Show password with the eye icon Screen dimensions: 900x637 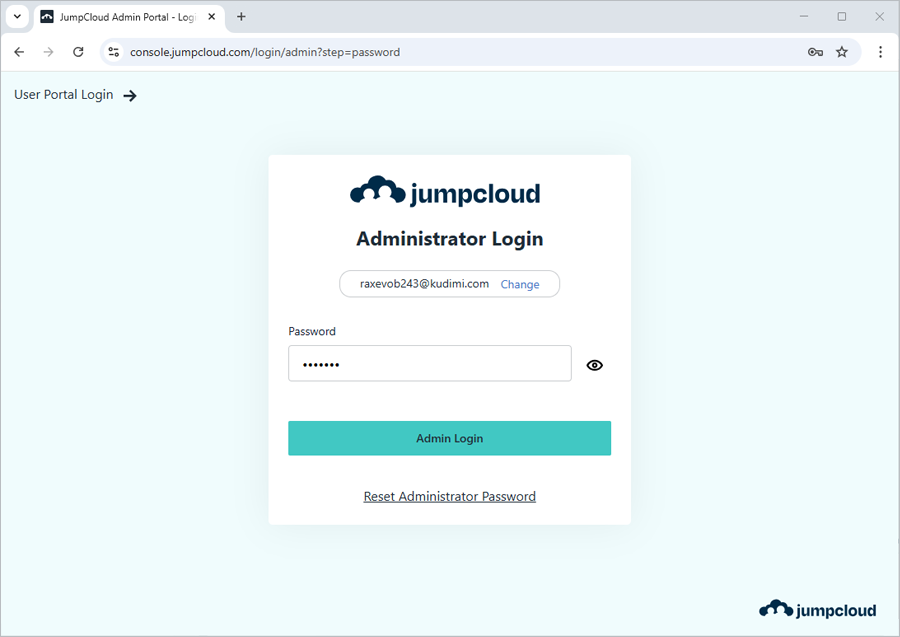pos(595,365)
